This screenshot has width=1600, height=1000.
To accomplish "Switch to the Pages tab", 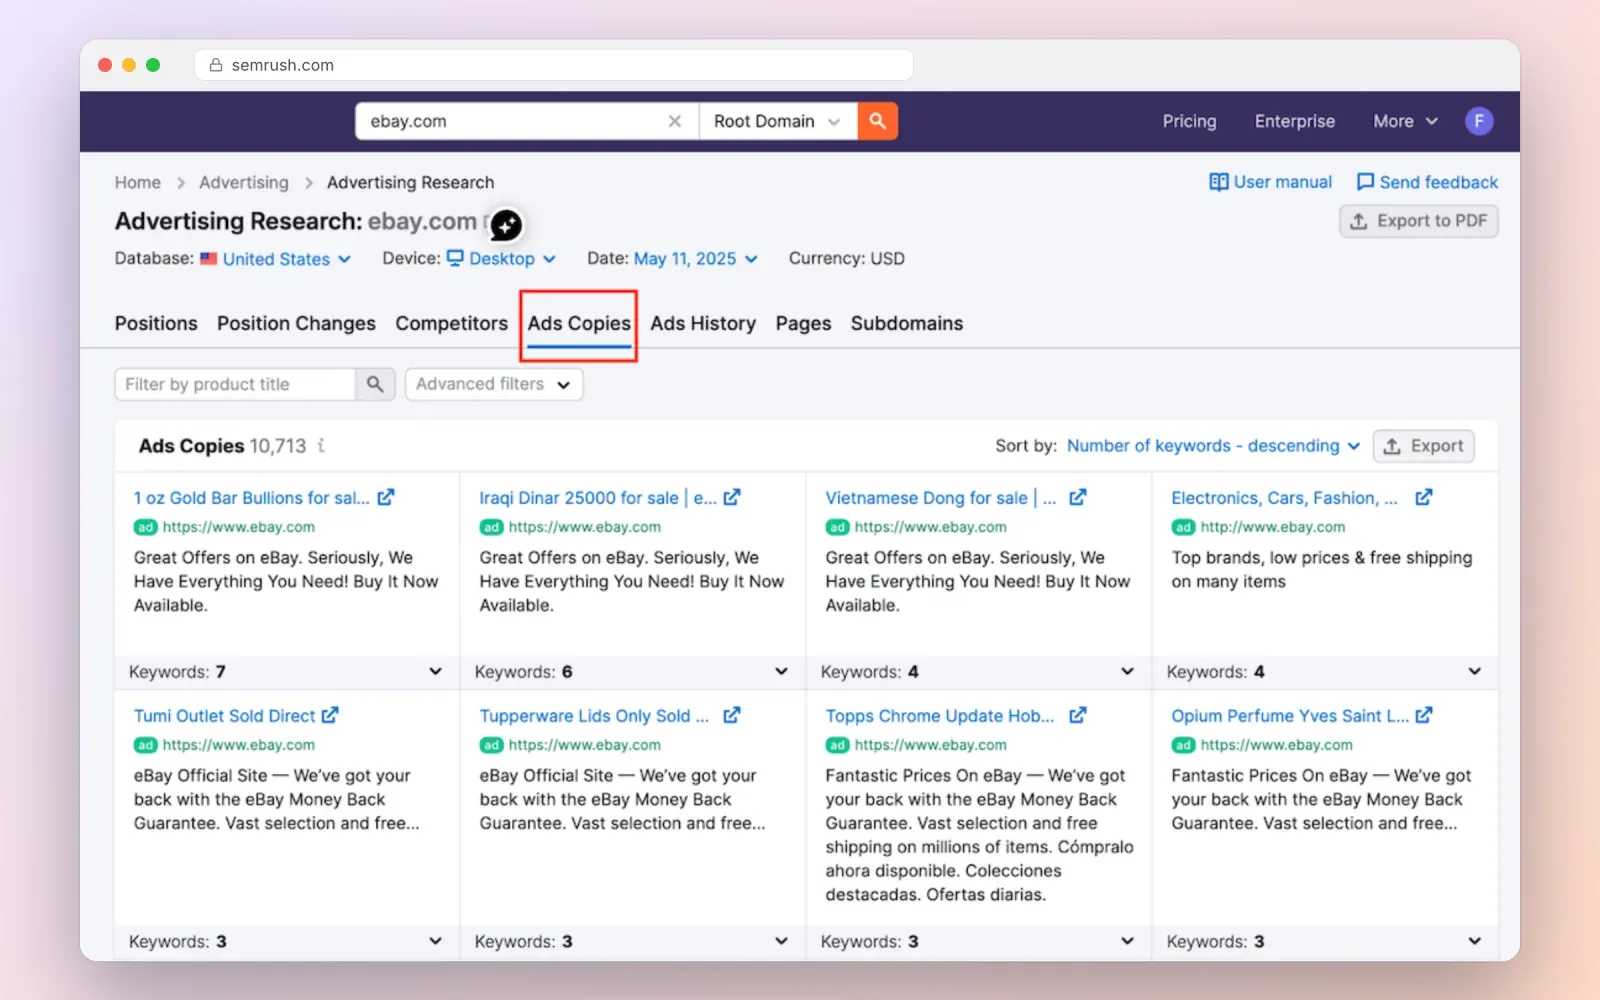I will click(803, 323).
